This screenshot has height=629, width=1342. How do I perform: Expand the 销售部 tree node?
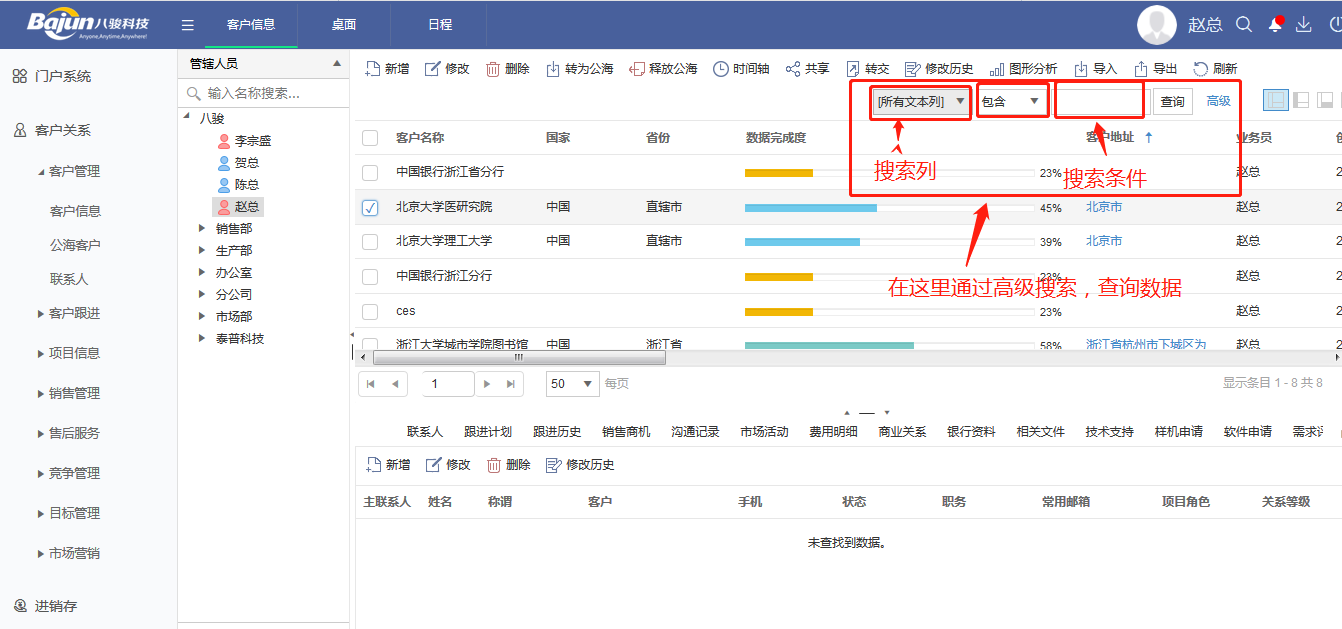[x=202, y=229]
